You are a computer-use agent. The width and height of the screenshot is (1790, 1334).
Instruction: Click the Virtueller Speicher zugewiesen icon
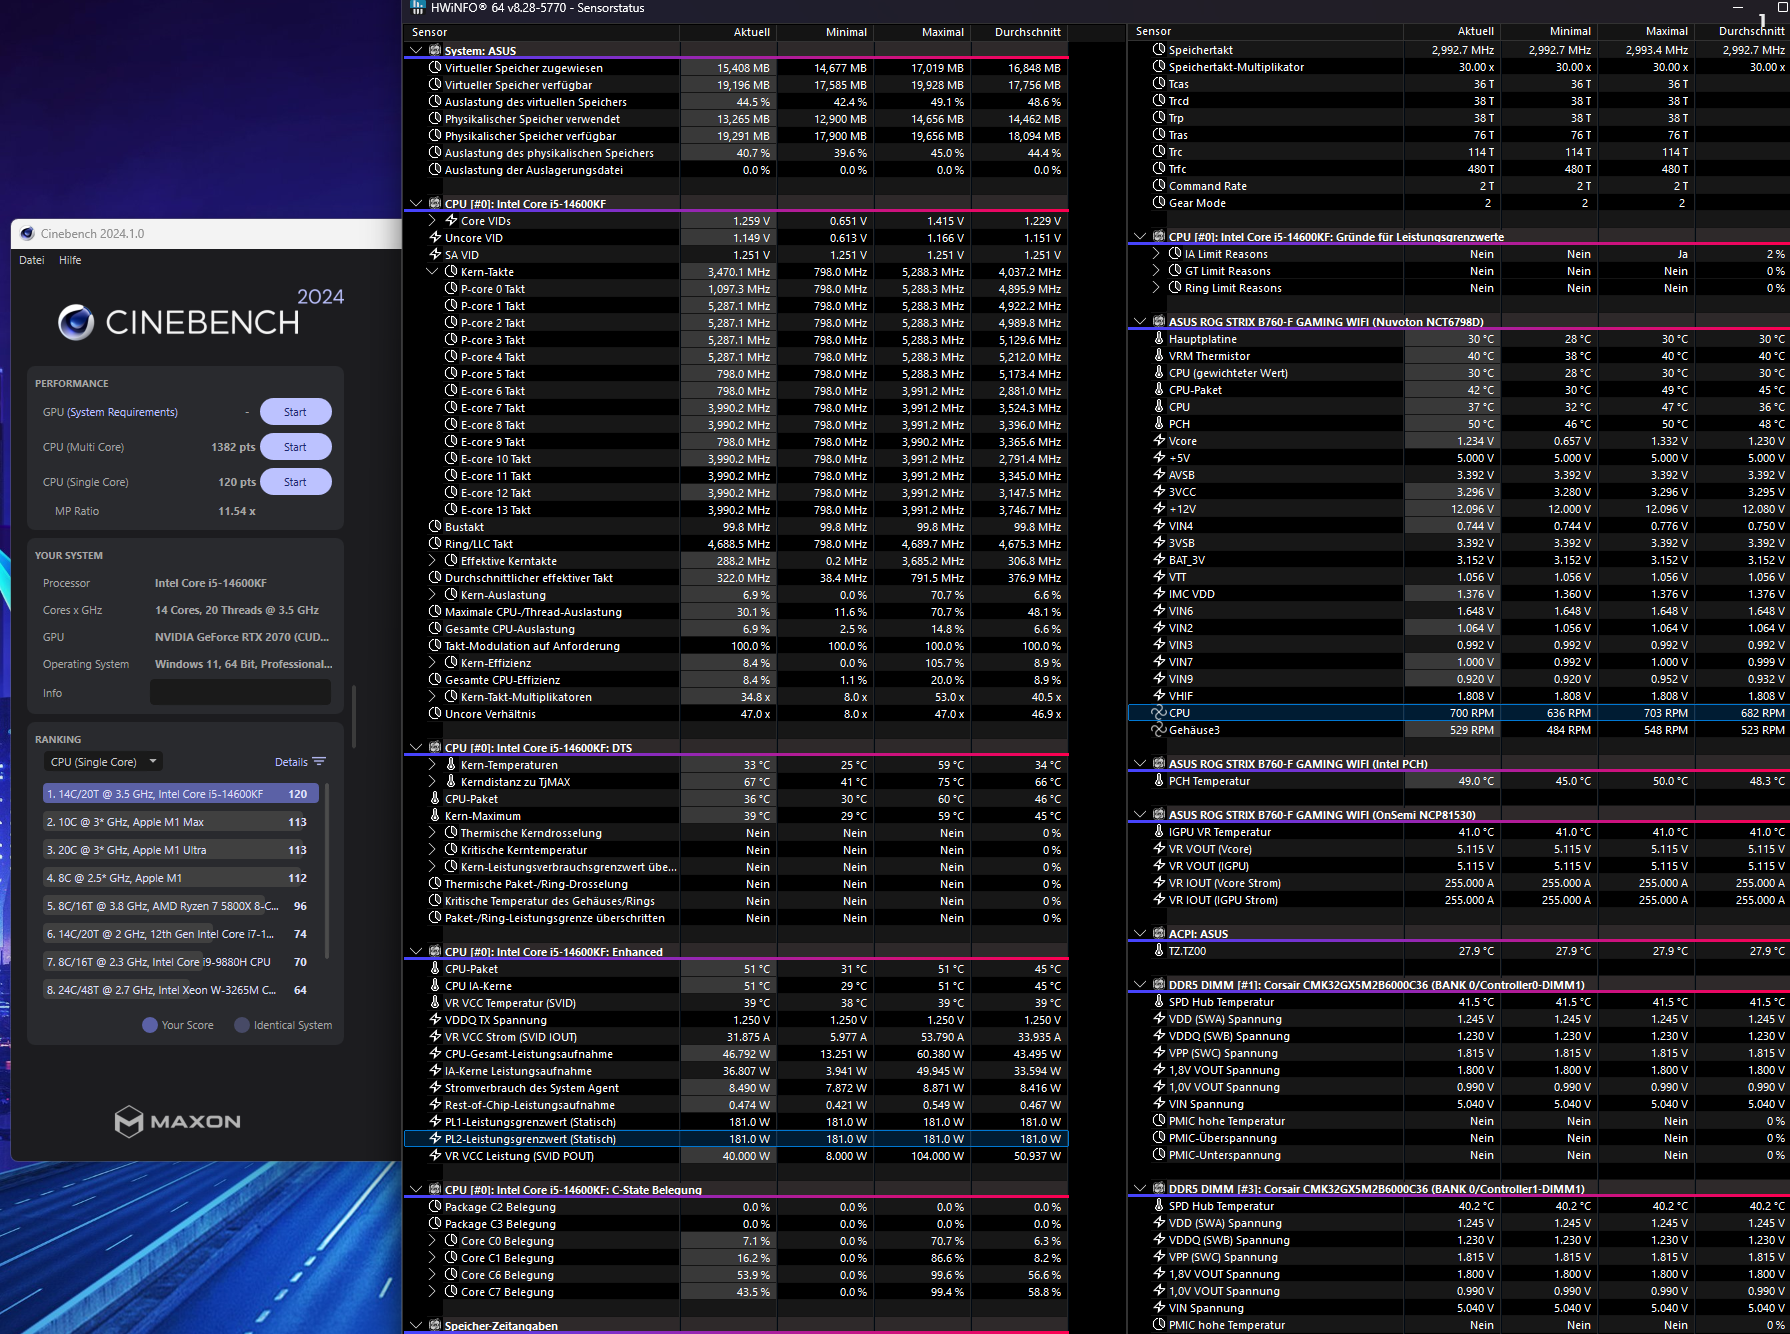click(435, 68)
